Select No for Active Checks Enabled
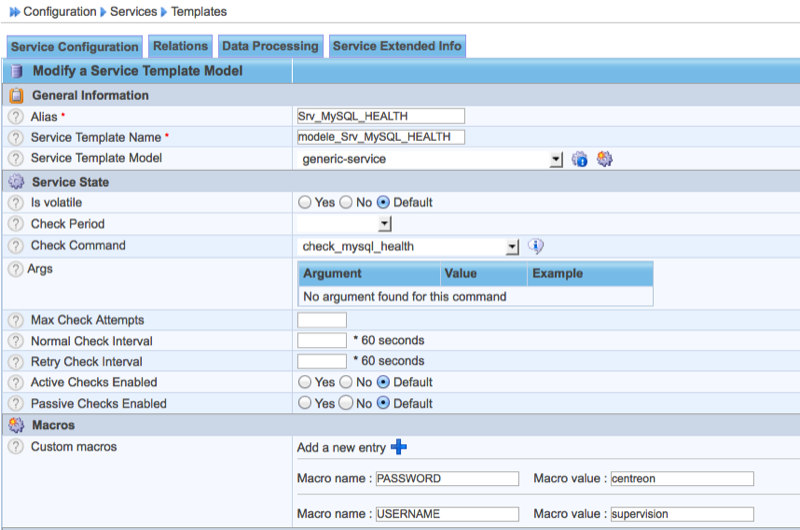The width and height of the screenshot is (800, 530). (347, 383)
